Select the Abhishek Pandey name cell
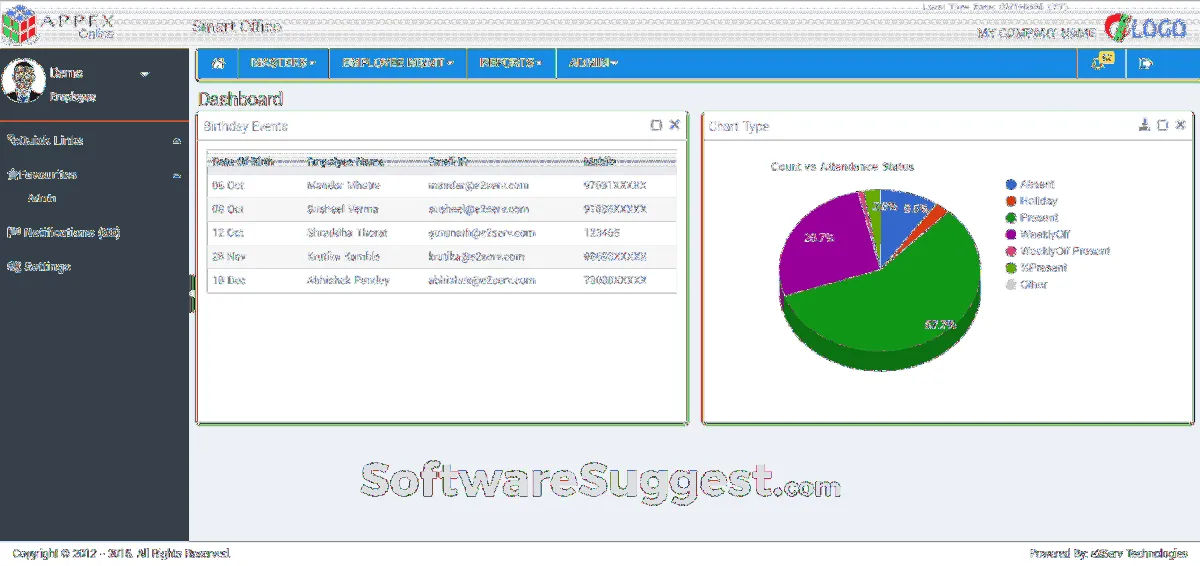Viewport: 1200px width, 566px height. (x=348, y=281)
